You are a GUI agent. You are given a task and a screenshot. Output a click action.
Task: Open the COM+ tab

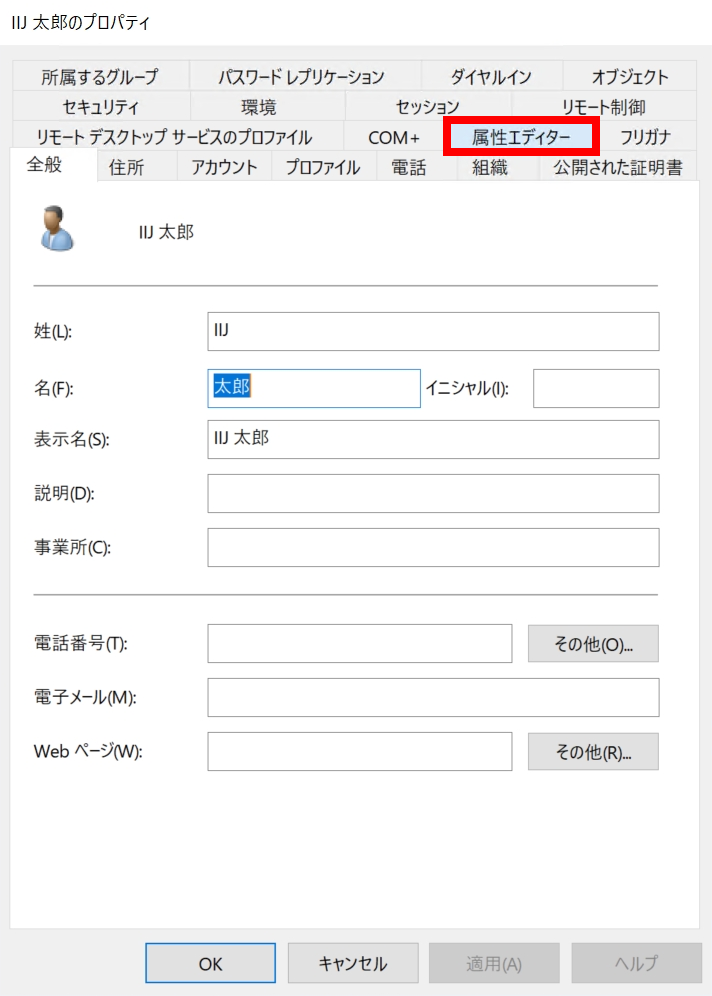pyautogui.click(x=394, y=137)
